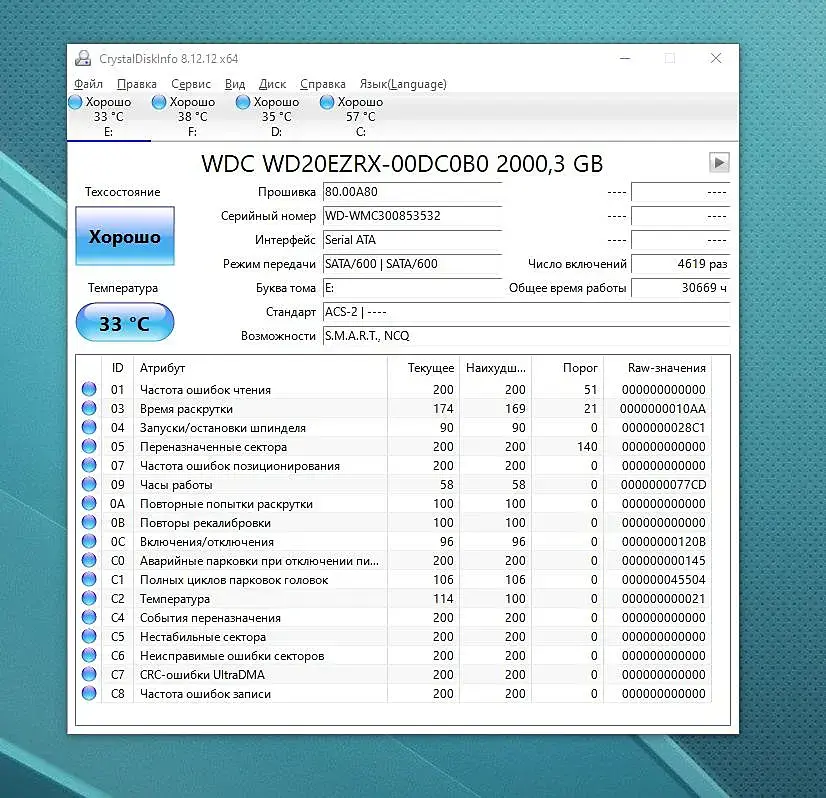Click the ID column header
This screenshot has width=826, height=798.
tap(117, 368)
